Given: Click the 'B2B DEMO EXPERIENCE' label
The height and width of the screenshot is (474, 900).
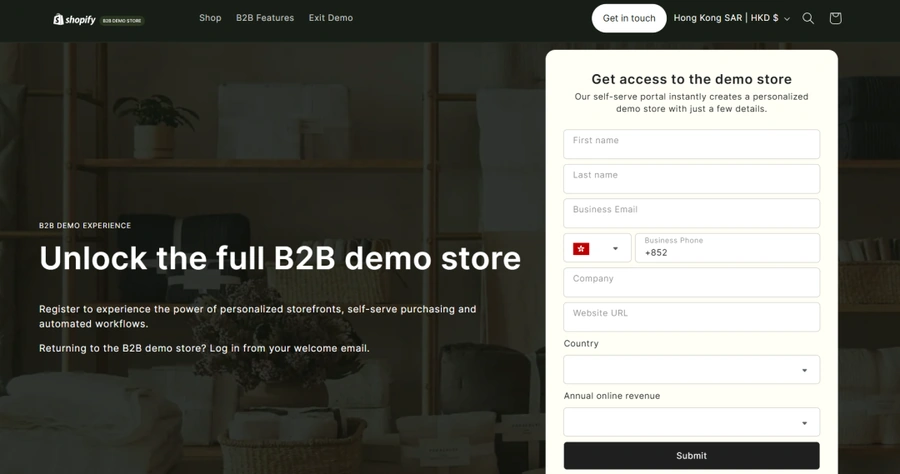Looking at the screenshot, I should coord(85,226).
